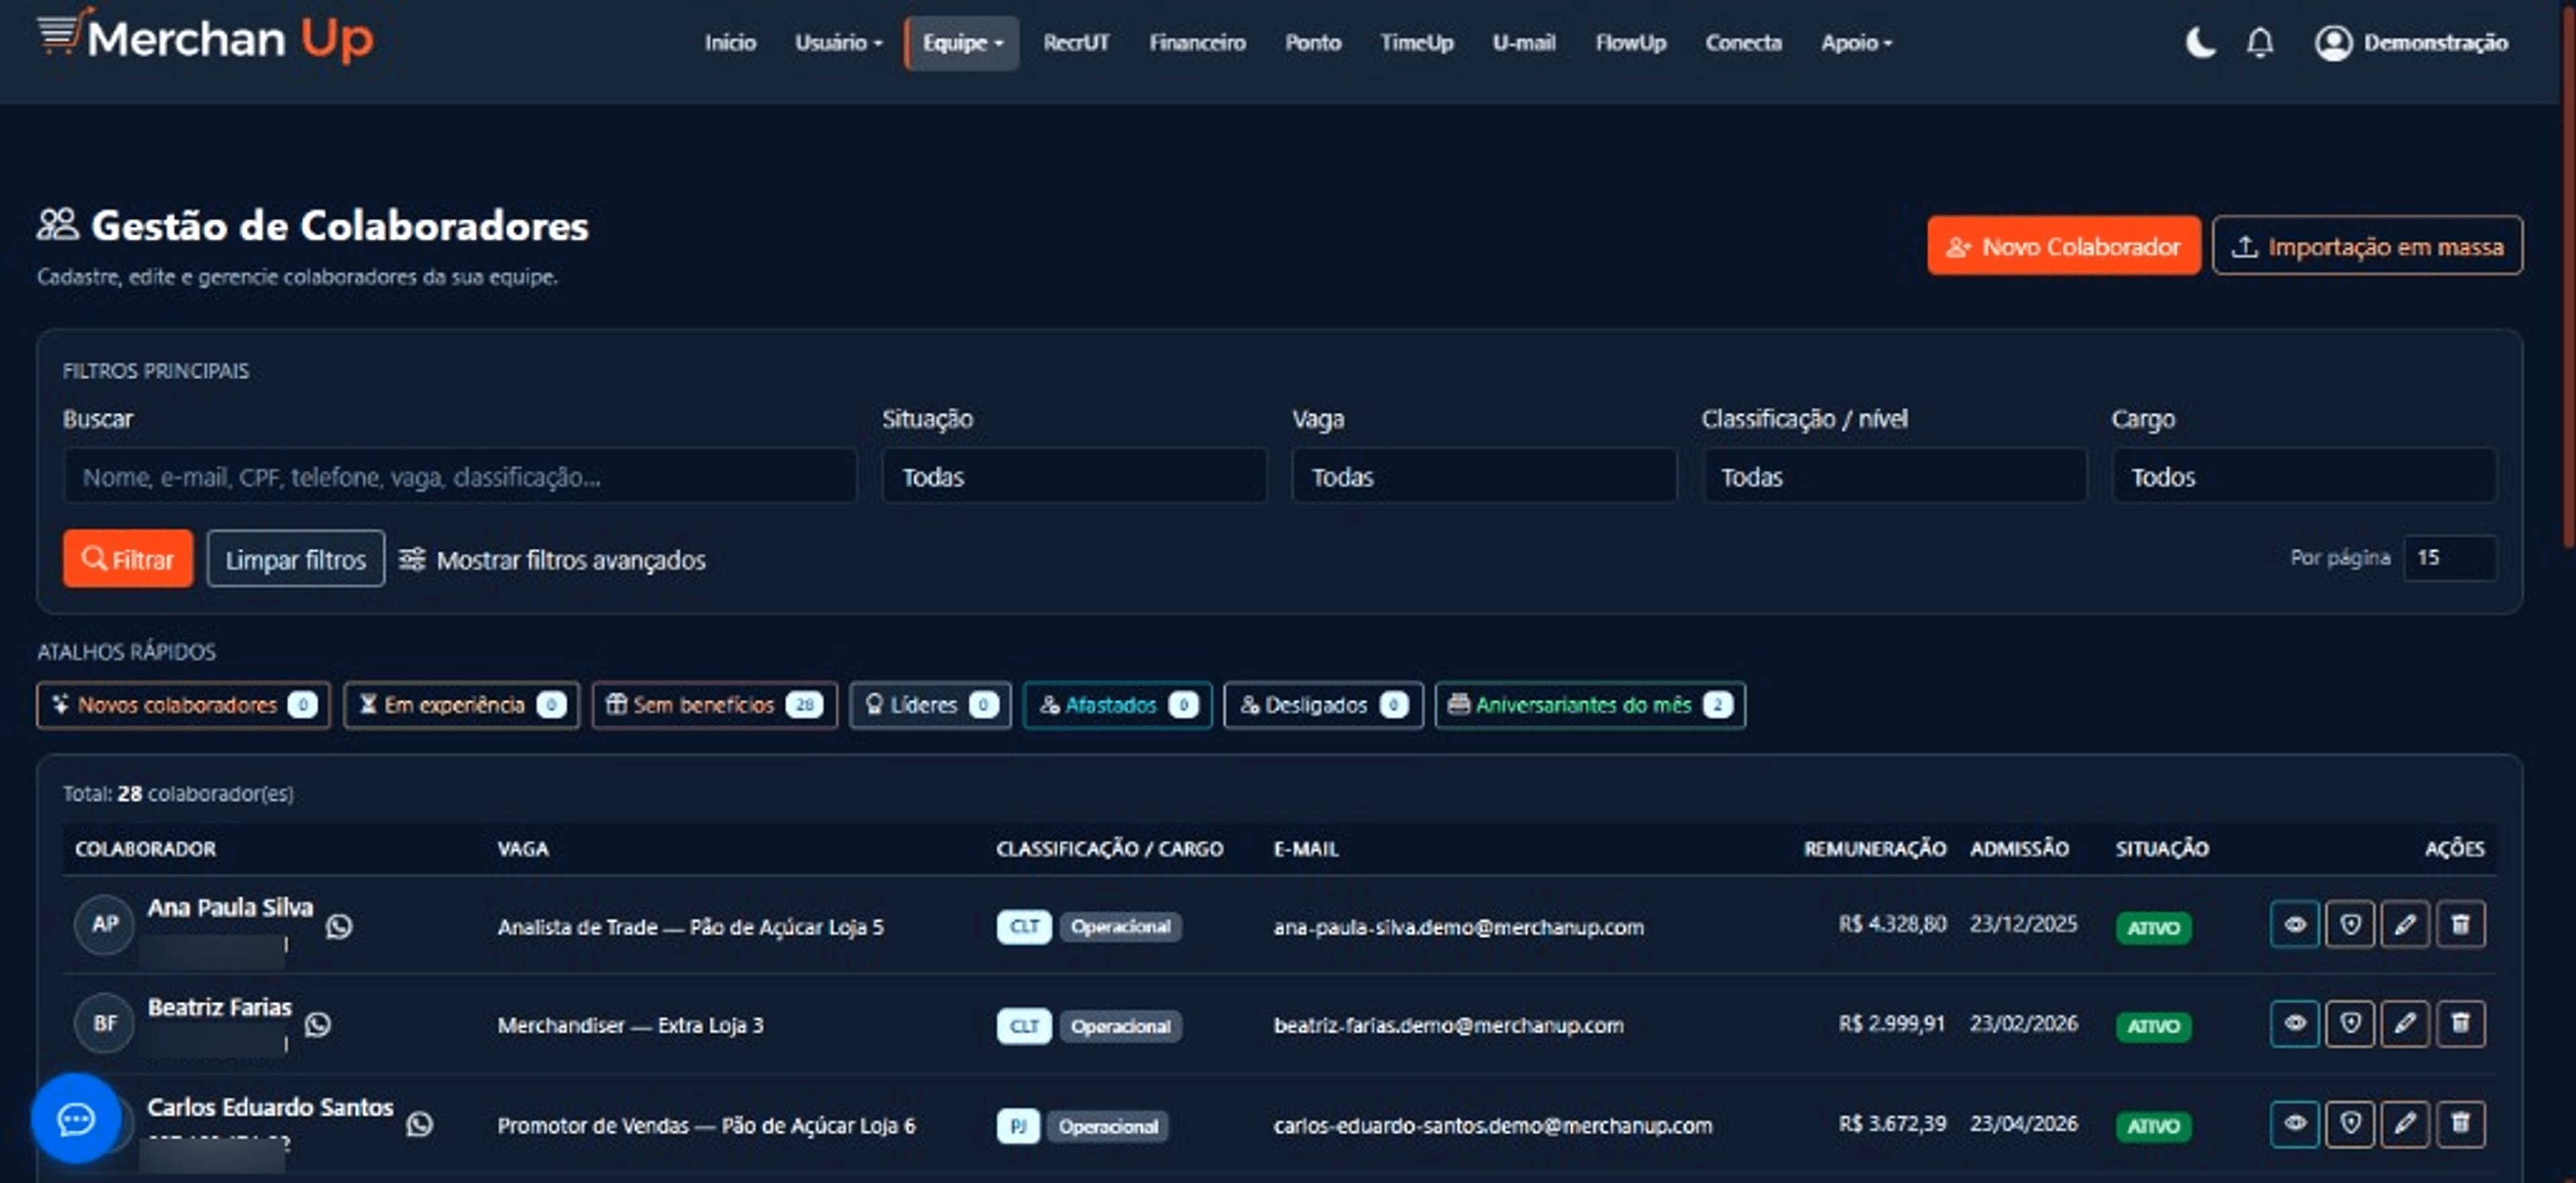Screen dimensions: 2576x1183
Task: Toggle dark mode moon icon
Action: pos(2200,43)
